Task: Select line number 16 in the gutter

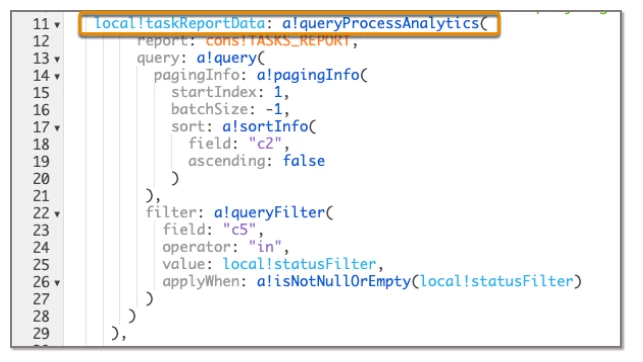Action: click(x=41, y=110)
